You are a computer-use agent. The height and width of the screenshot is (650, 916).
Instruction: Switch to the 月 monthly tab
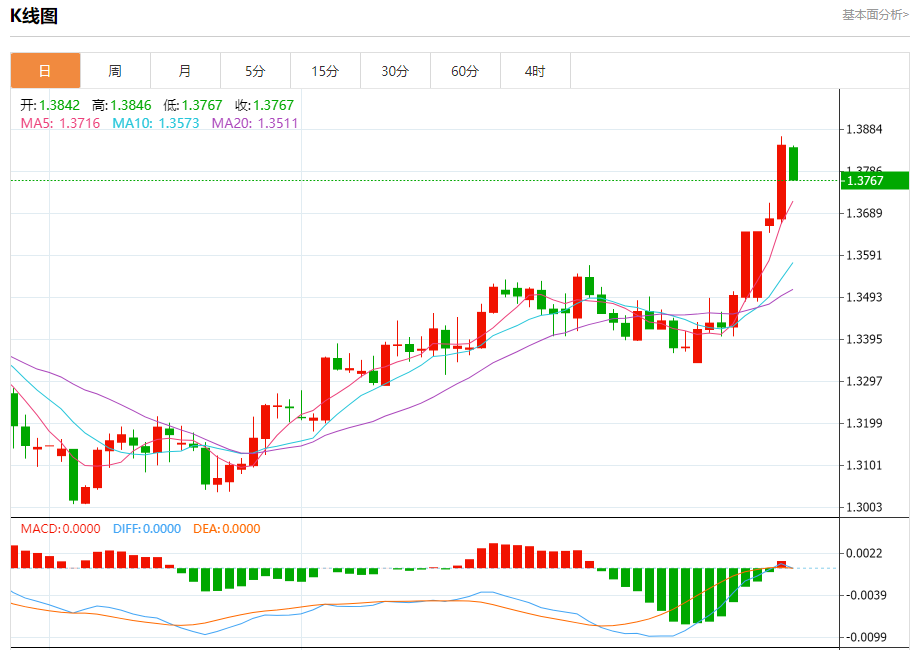[185, 71]
